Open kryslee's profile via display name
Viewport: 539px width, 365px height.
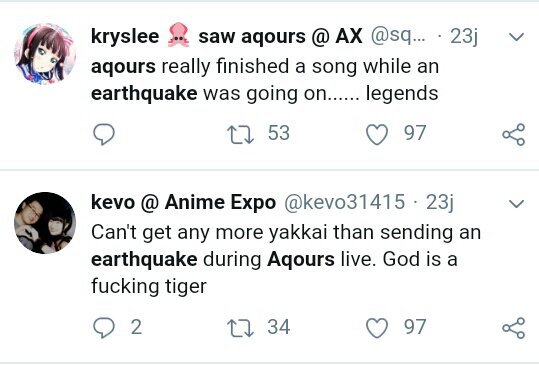[227, 37]
